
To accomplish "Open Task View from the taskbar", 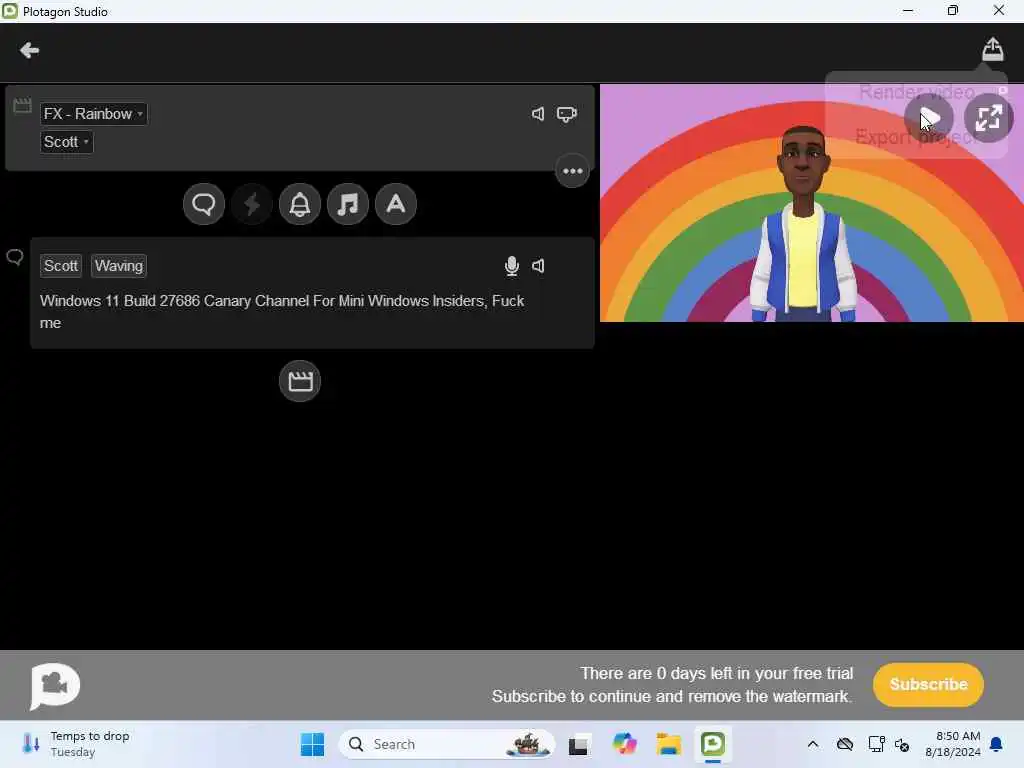I will coord(579,744).
